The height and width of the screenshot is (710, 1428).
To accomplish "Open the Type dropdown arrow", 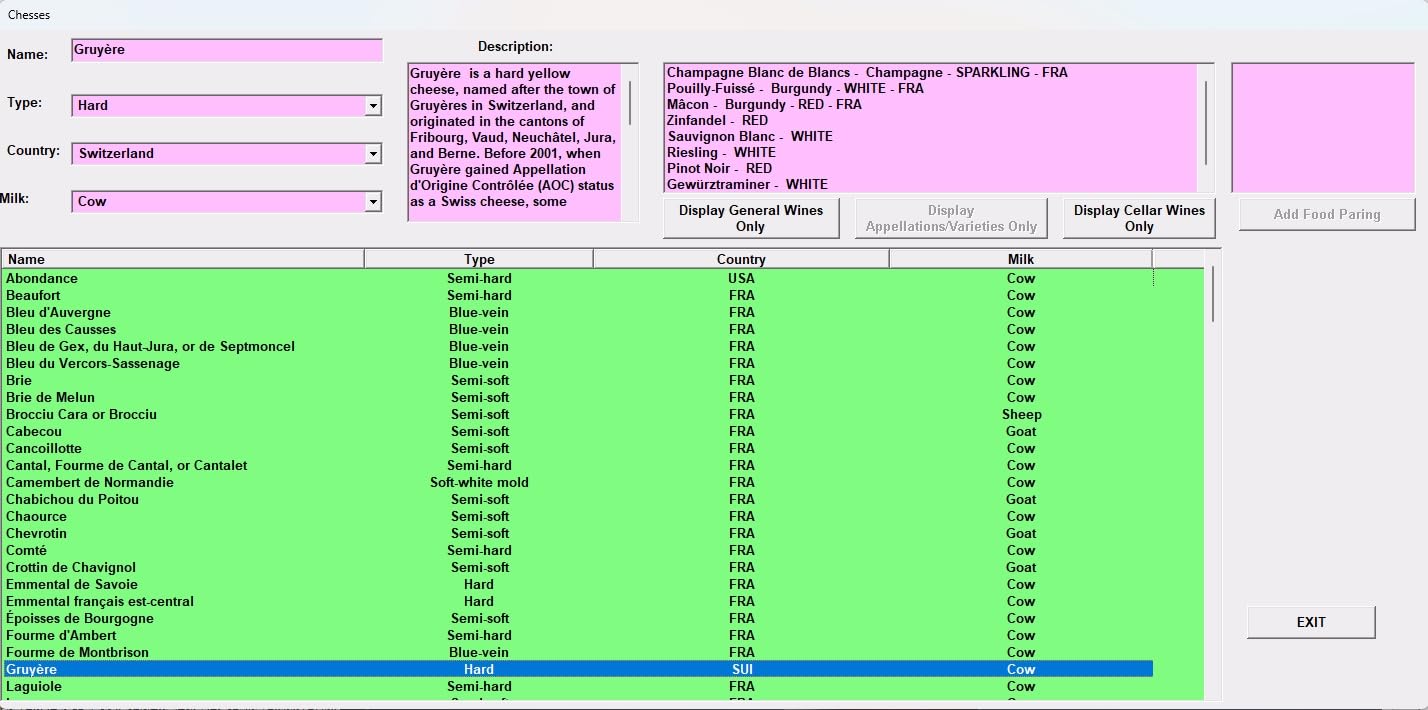I will [x=373, y=105].
